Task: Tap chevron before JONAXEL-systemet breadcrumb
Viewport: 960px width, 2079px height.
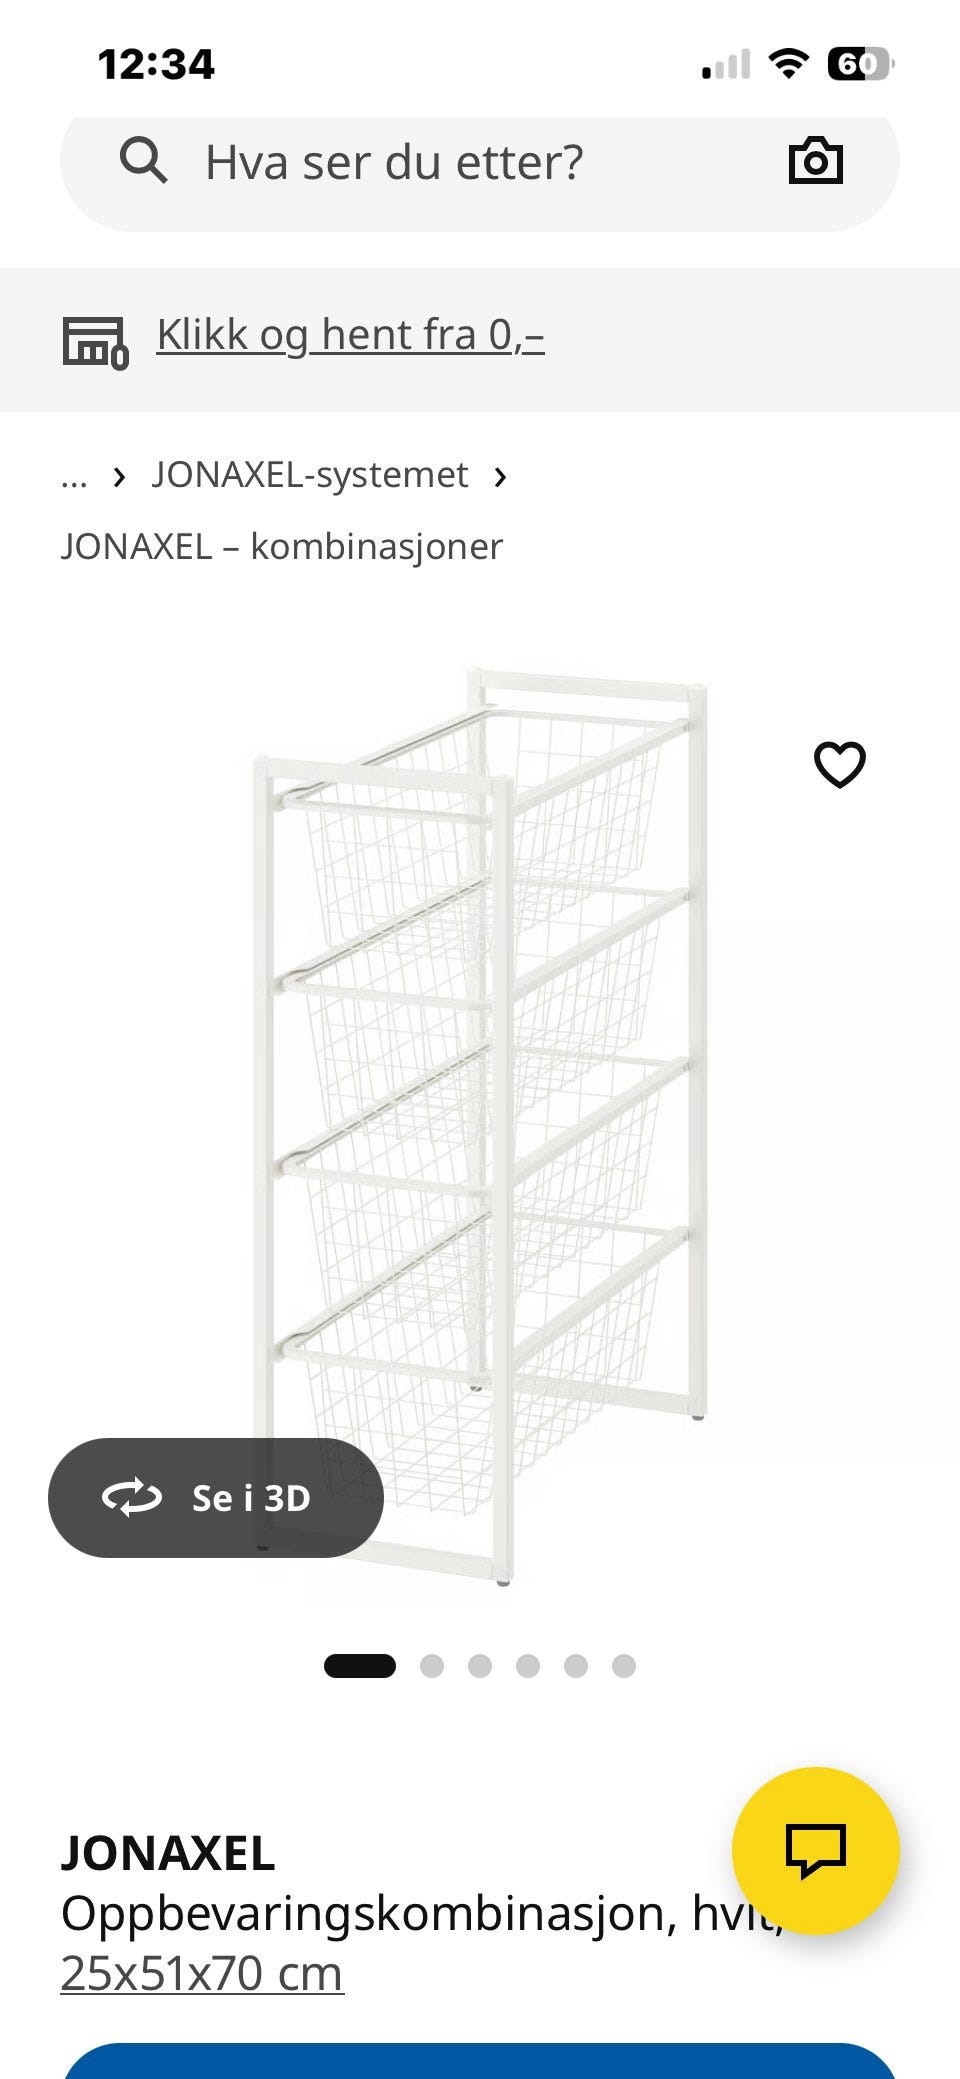Action: pos(120,477)
